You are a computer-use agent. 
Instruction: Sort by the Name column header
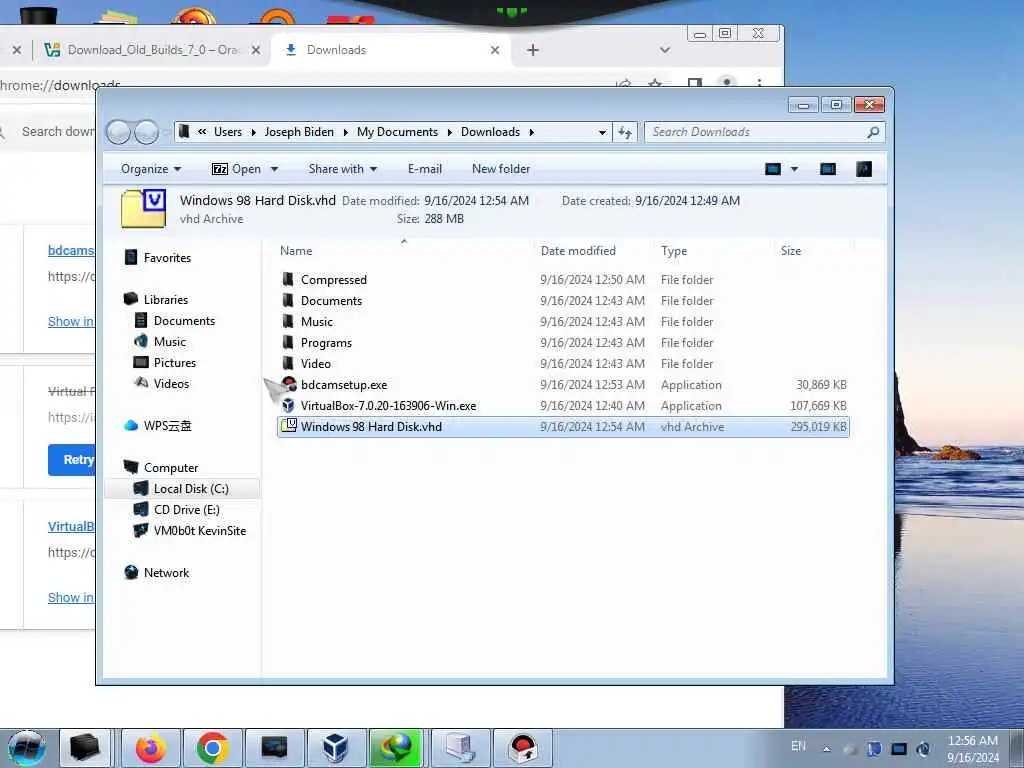296,251
